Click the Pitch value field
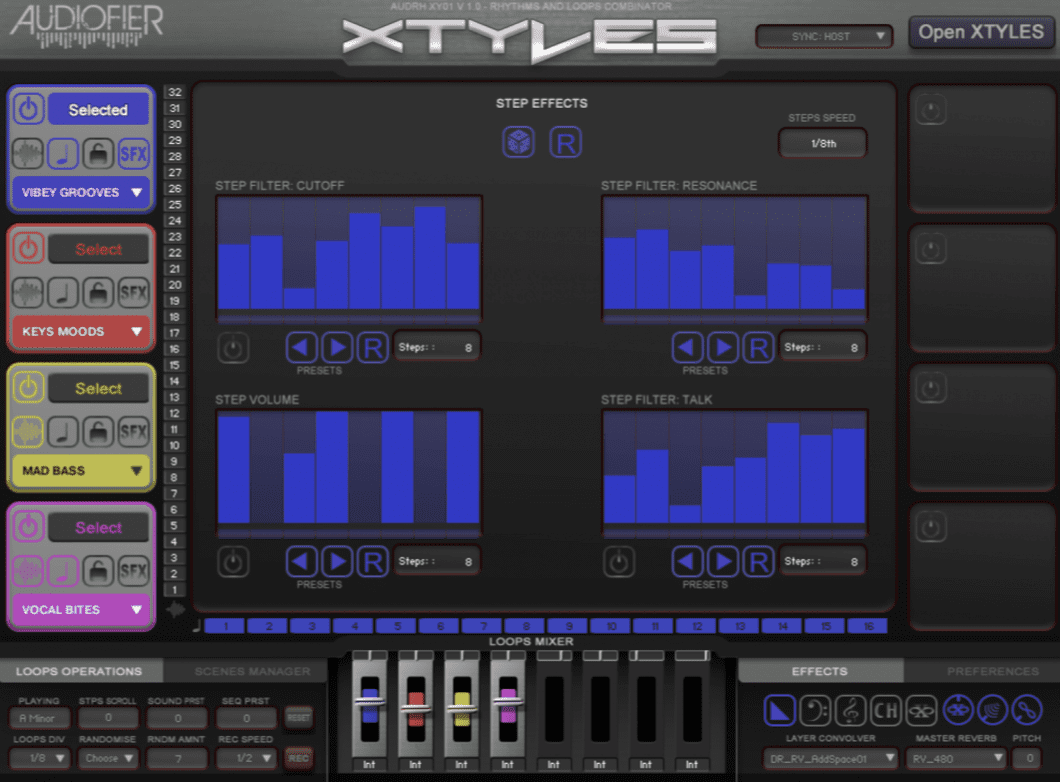The image size is (1060, 782). tap(1029, 759)
